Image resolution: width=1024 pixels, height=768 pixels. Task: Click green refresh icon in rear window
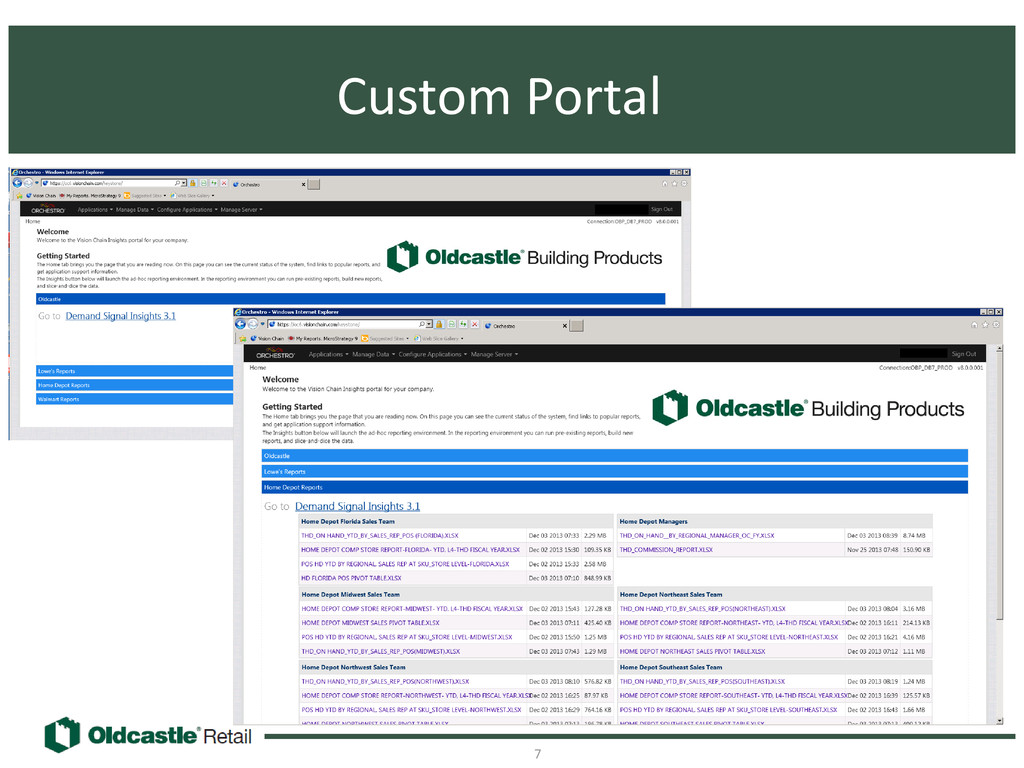214,183
